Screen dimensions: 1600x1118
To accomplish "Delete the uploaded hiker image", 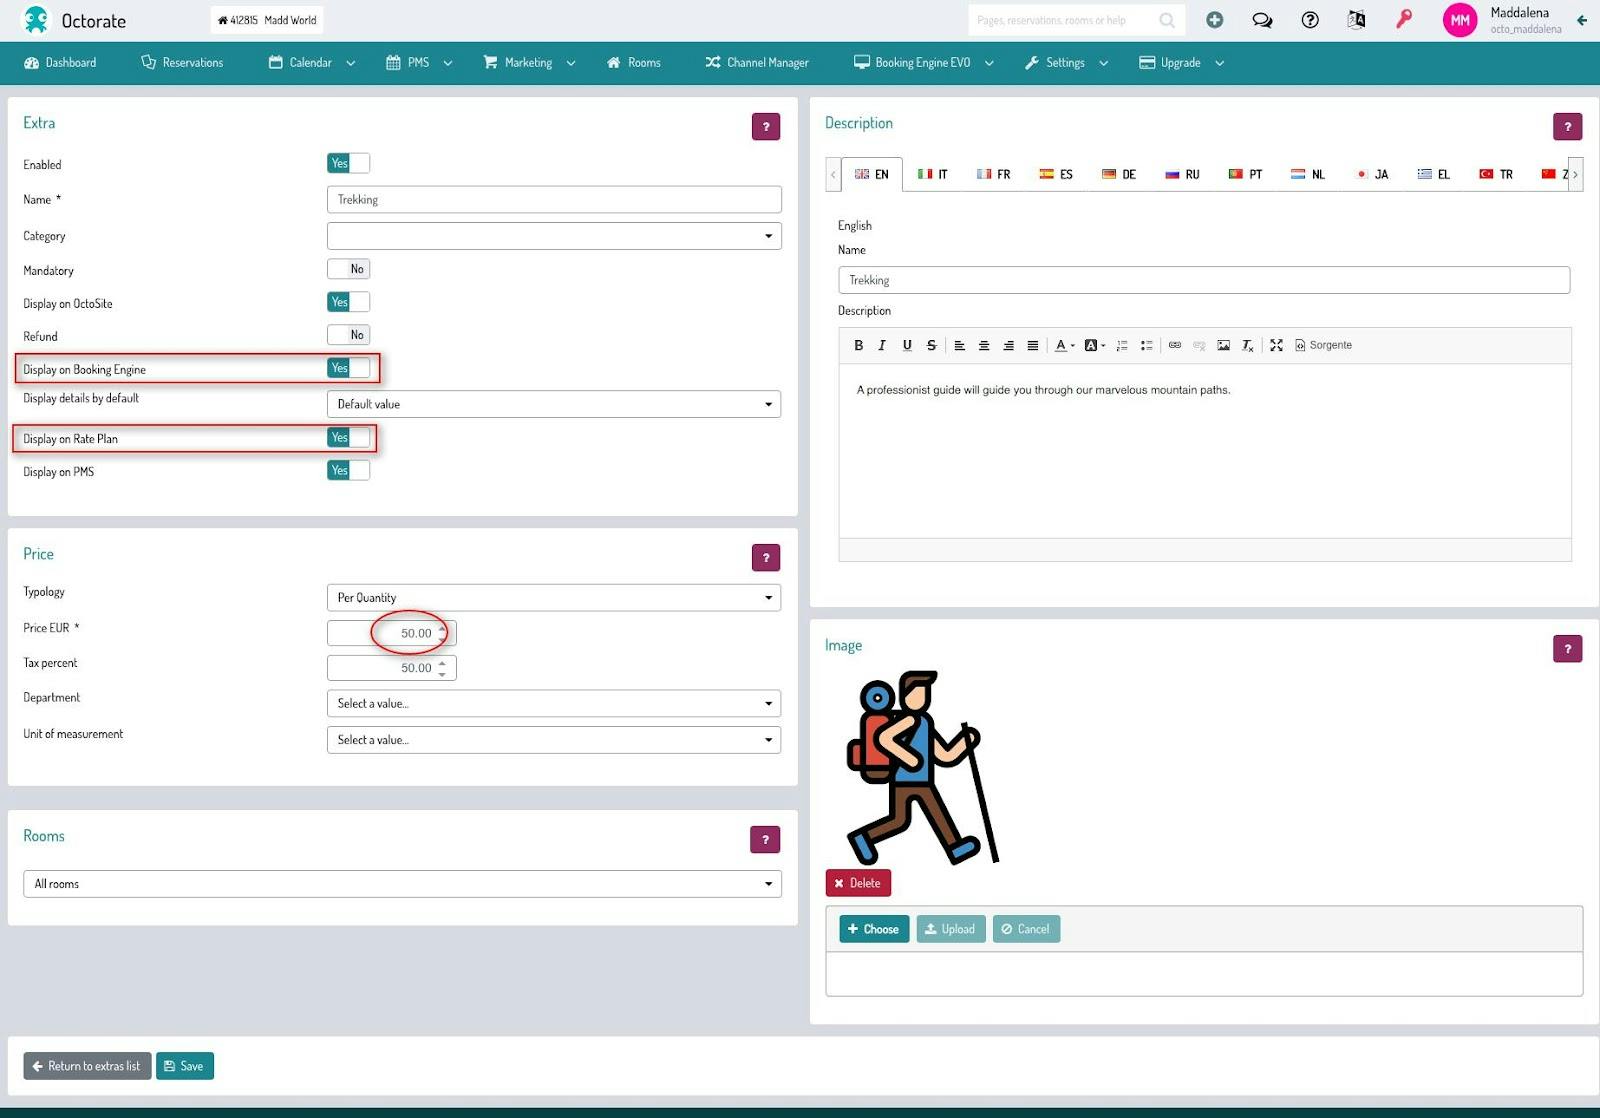I will pos(858,883).
